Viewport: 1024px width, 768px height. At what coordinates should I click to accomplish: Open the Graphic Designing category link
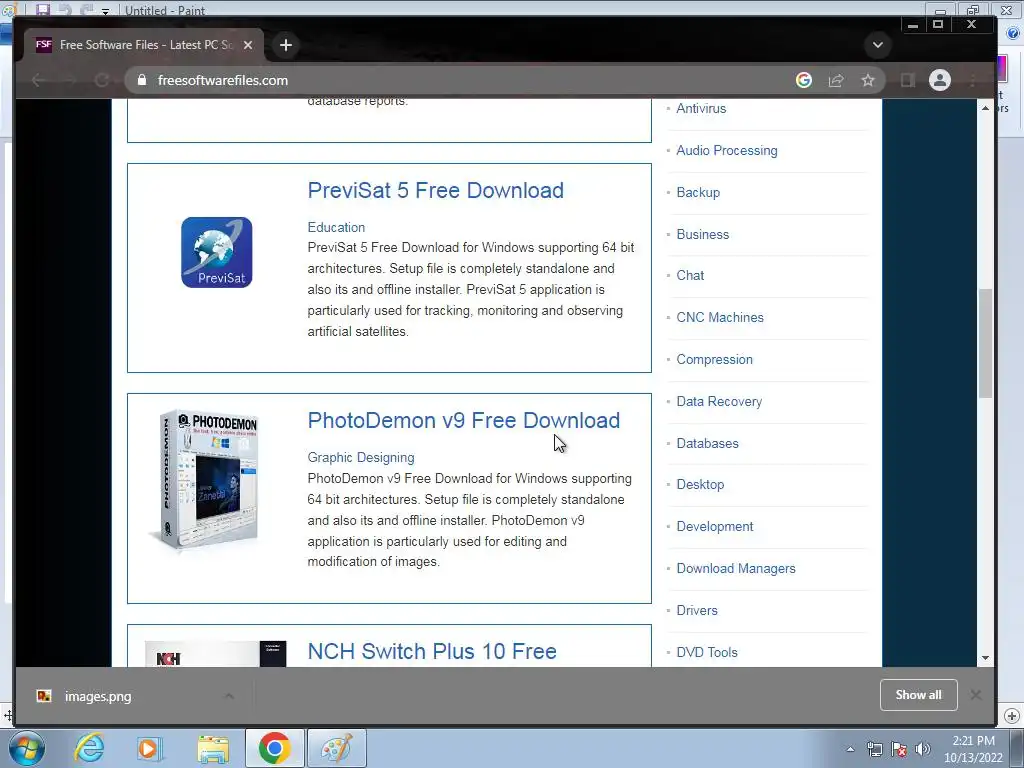361,458
